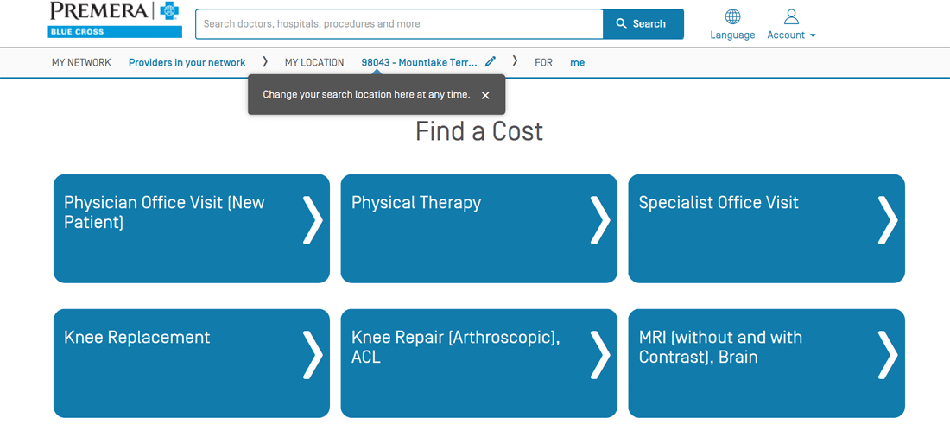
Task: Dismiss the location tooltip with X
Action: 485,95
